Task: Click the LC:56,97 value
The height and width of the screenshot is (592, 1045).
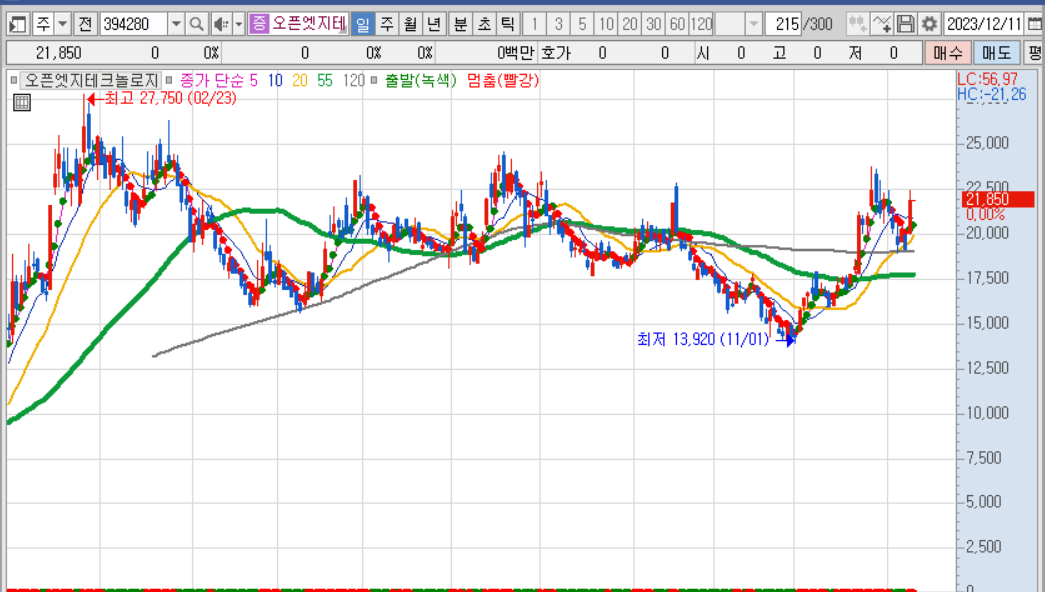Action: [x=988, y=79]
